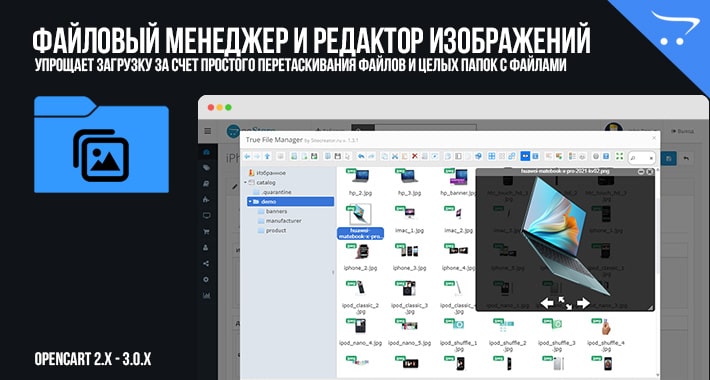This screenshot has width=710, height=380.
Task: Open the admin sidebar gear settings icon
Action: coord(206,279)
